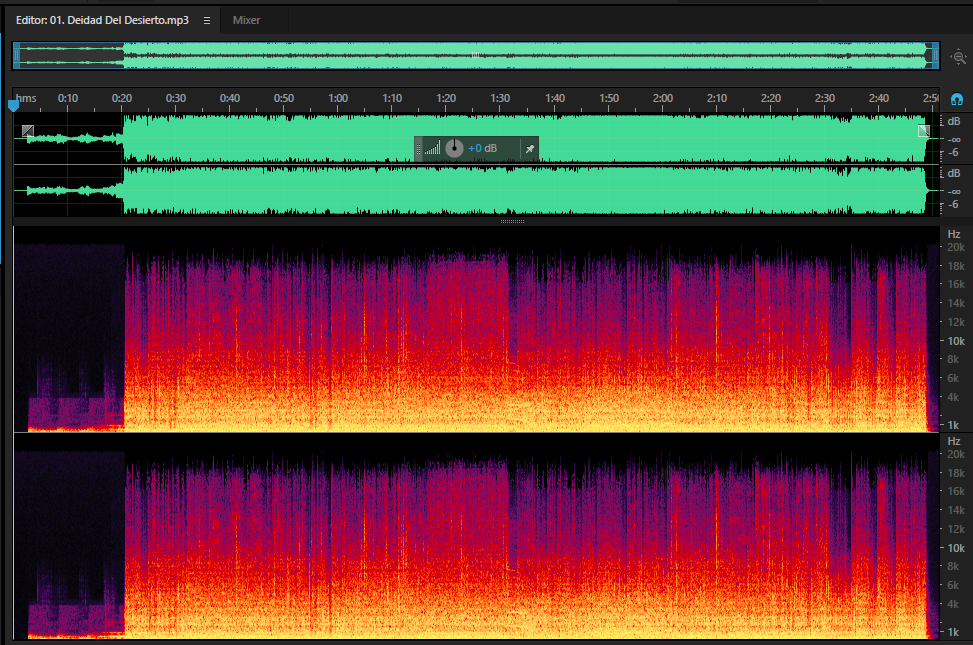Viewport: 973px width, 645px height.
Task: Open the Editor panel menu icon
Action: click(x=207, y=20)
